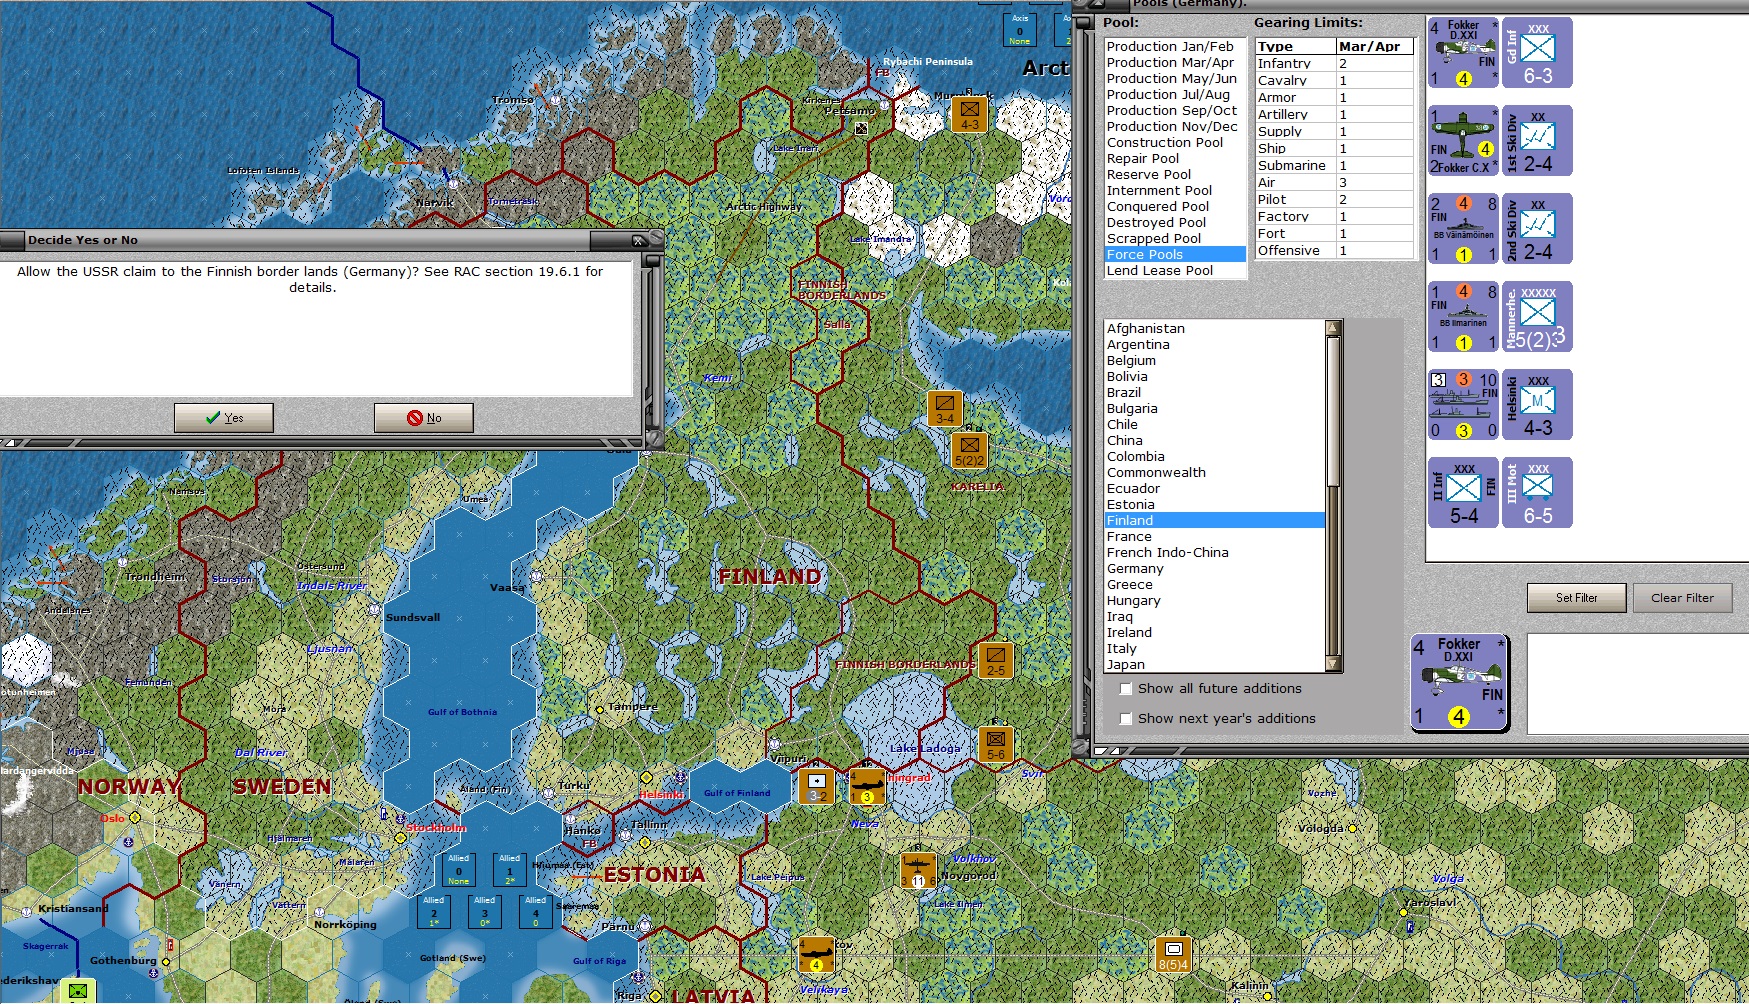Open the Lend Lease Pool list entry
Screen dimensions: 1749x1004
[1175, 271]
